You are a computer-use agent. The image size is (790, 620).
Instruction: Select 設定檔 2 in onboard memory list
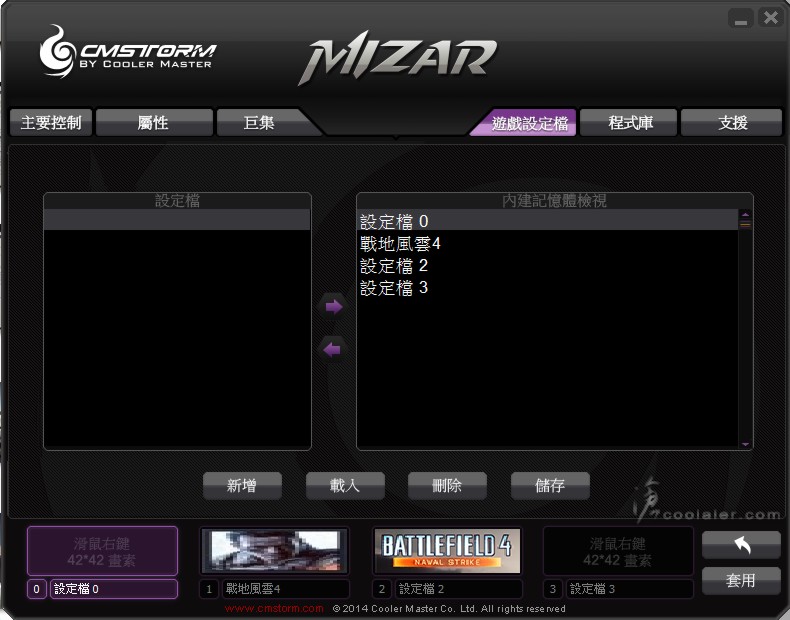click(548, 266)
